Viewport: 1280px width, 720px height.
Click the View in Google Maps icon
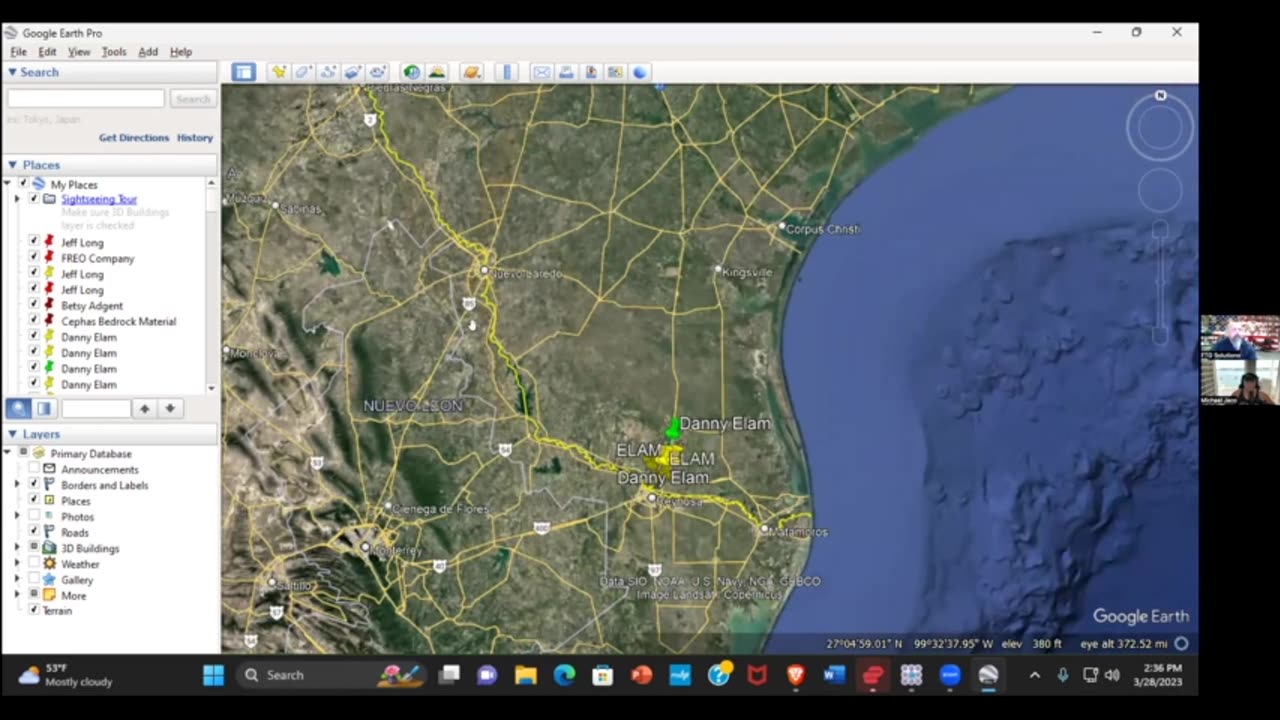615,72
